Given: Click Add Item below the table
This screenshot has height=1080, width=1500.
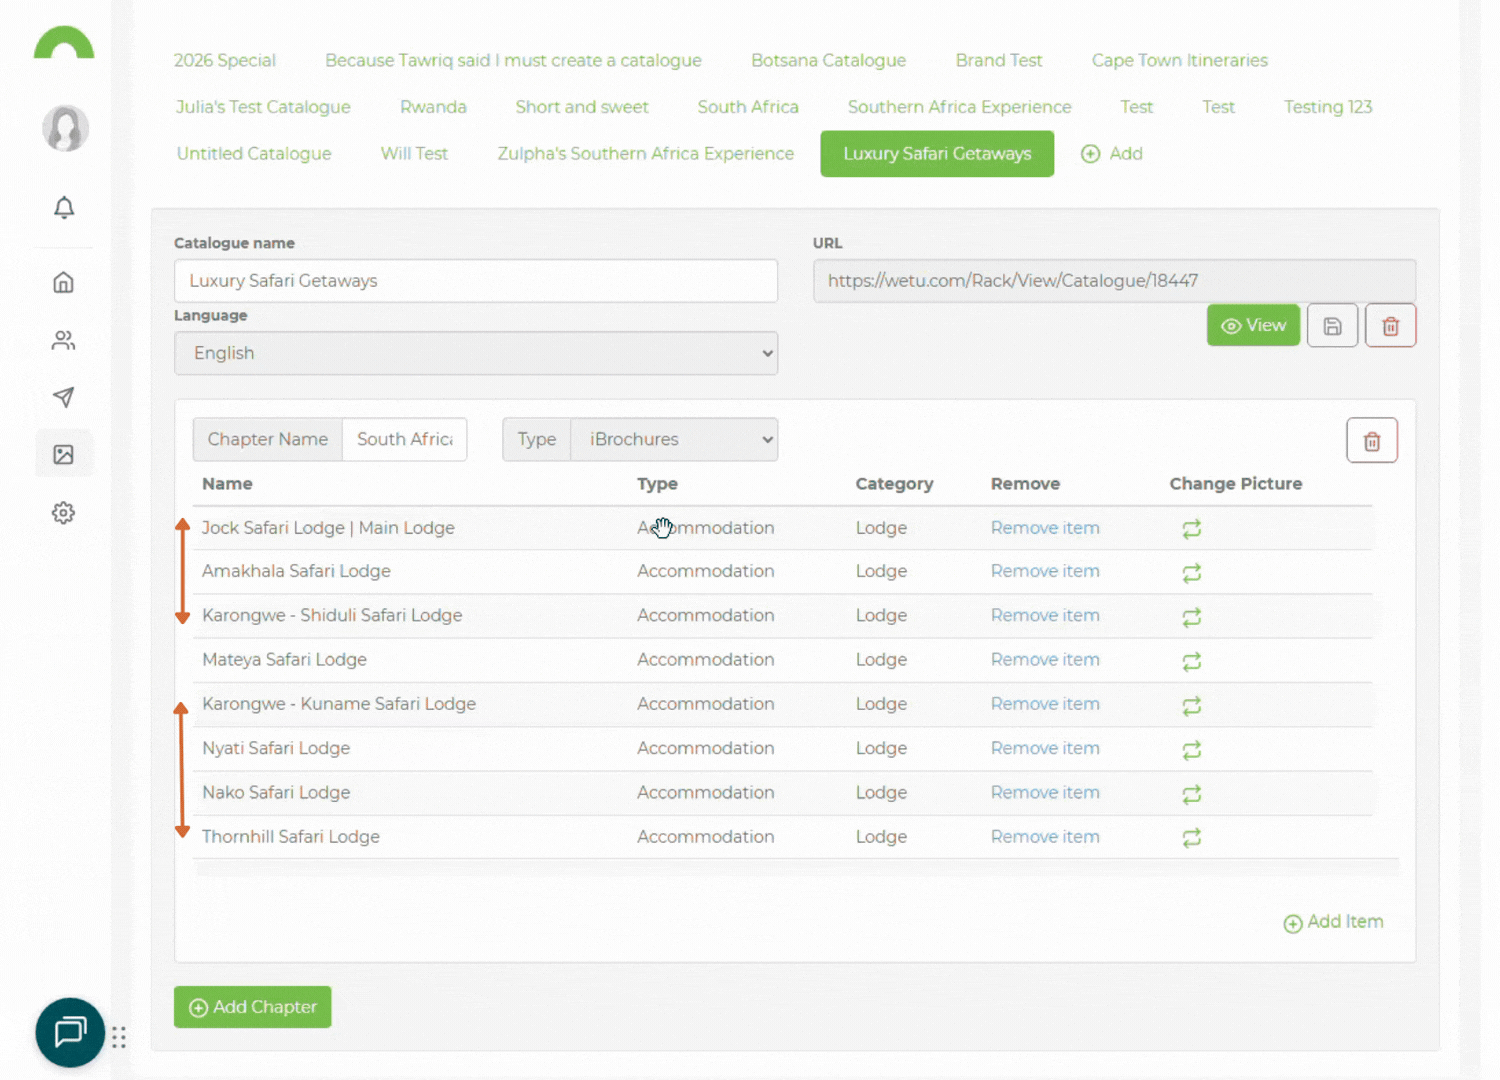Looking at the screenshot, I should [x=1334, y=922].
